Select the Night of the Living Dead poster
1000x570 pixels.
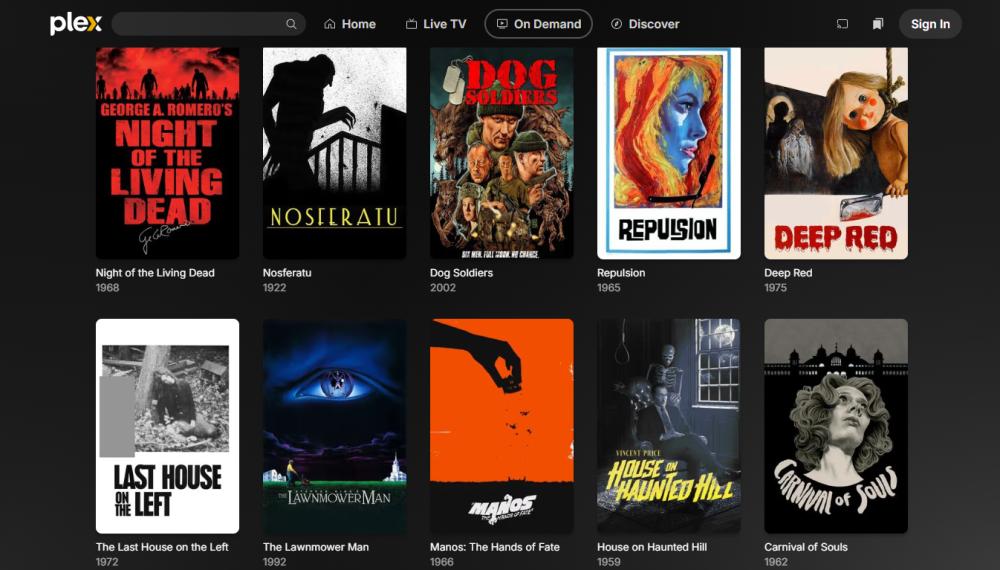pos(167,153)
